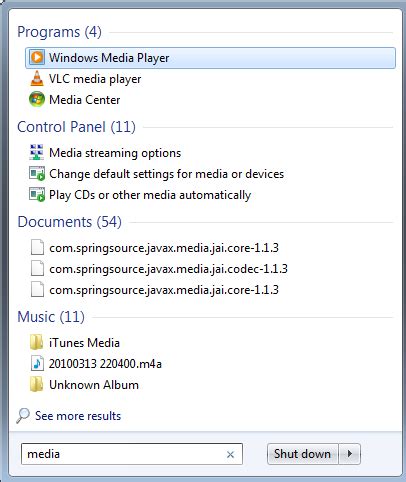Click the magnifier icon beside See more results
The width and height of the screenshot is (406, 482).
click(x=23, y=416)
